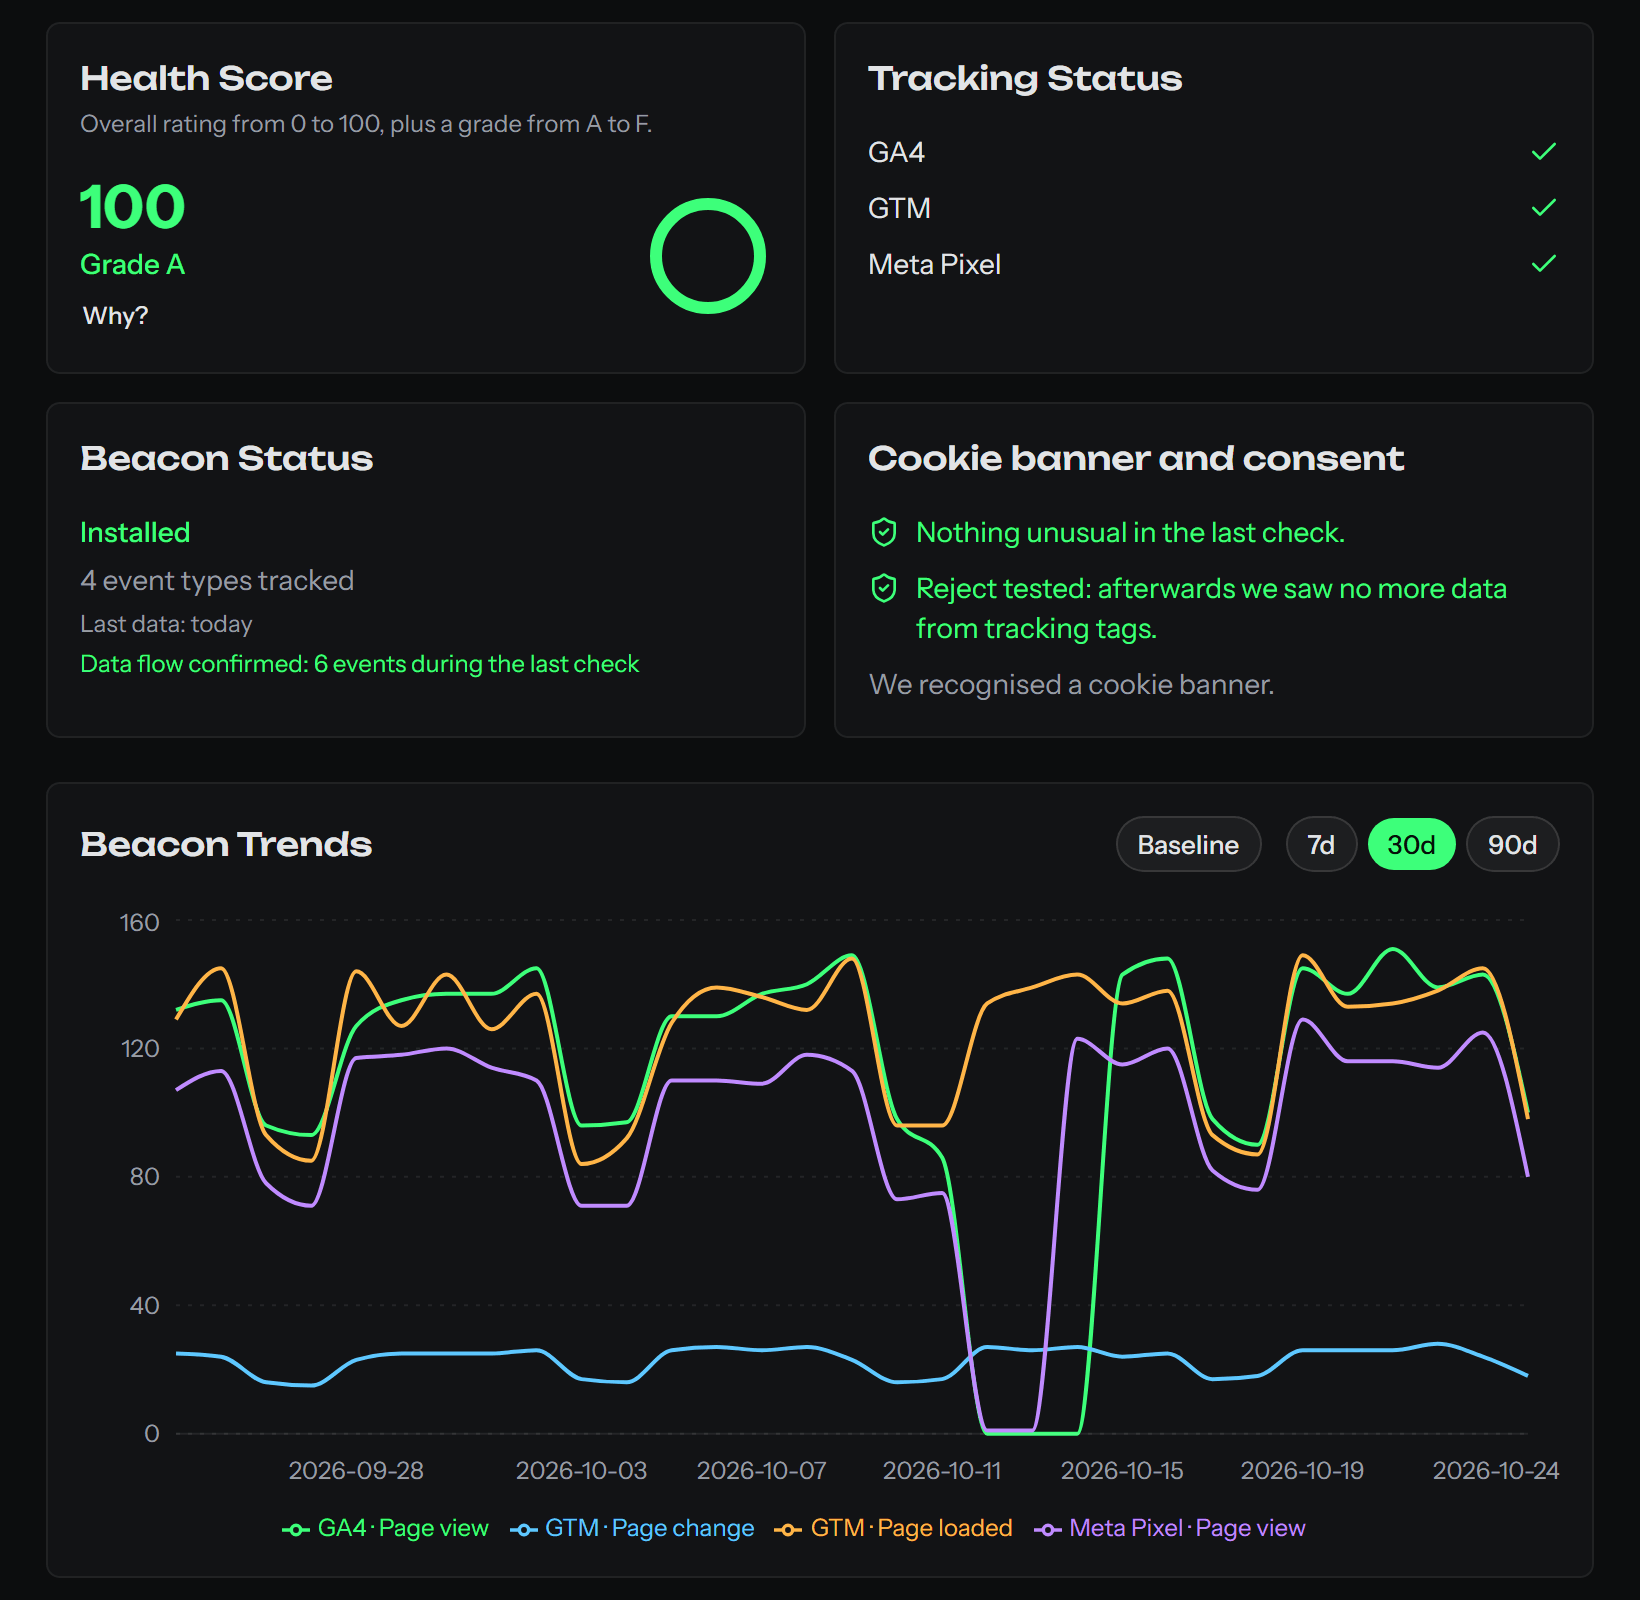This screenshot has height=1600, width=1640.
Task: Click the GA4 Page view legend marker
Action: tap(295, 1530)
